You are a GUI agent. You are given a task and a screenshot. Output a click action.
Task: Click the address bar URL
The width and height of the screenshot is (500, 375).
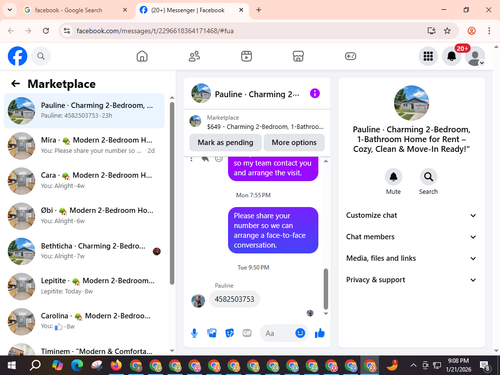[x=155, y=31]
